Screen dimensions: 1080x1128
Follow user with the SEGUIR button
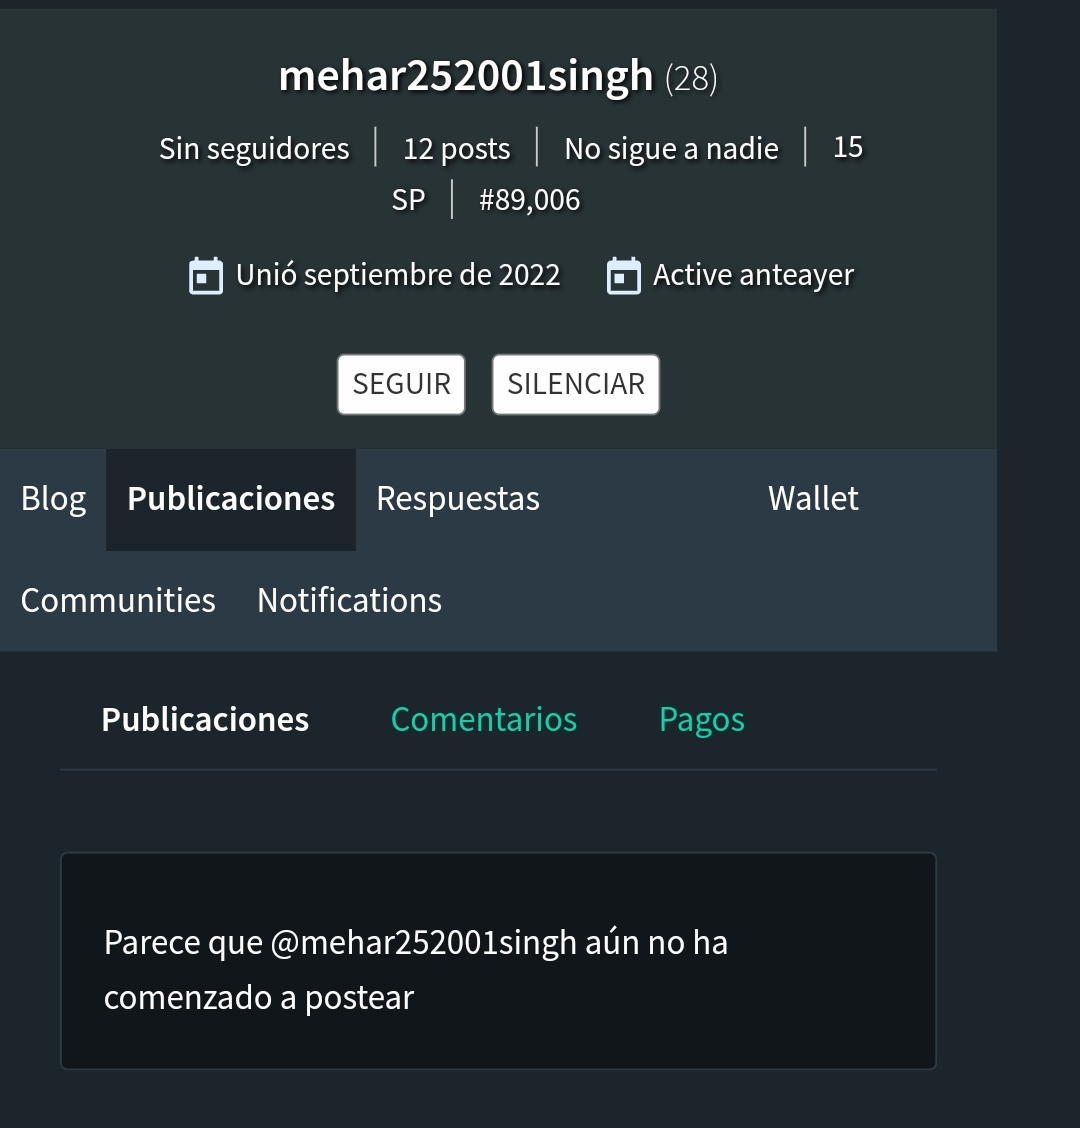click(x=401, y=384)
